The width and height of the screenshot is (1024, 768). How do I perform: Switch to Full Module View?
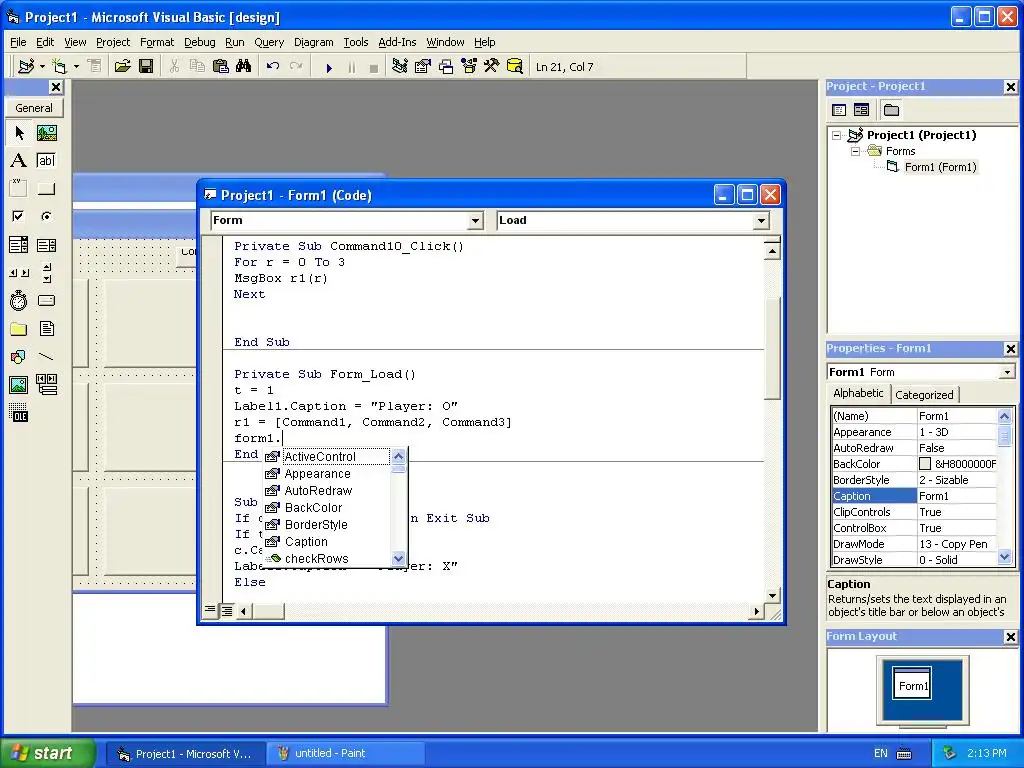coord(226,610)
